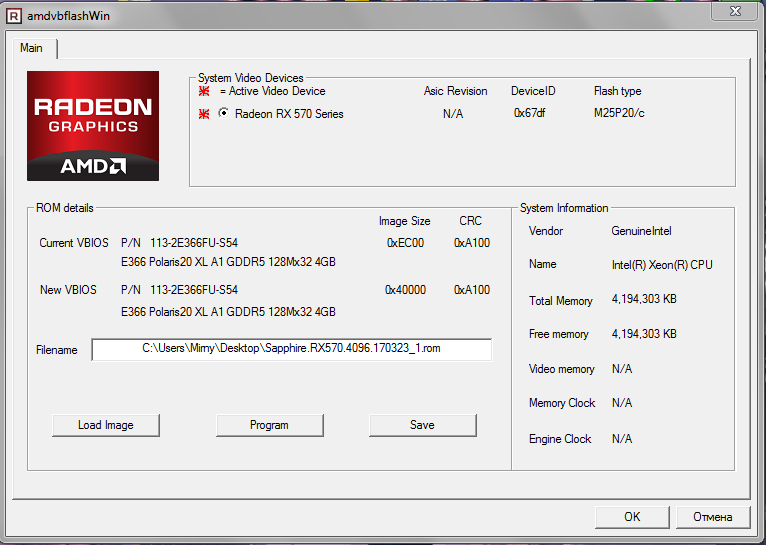
Task: Click the Current VBIOS image size 0xEC00
Action: (x=405, y=243)
